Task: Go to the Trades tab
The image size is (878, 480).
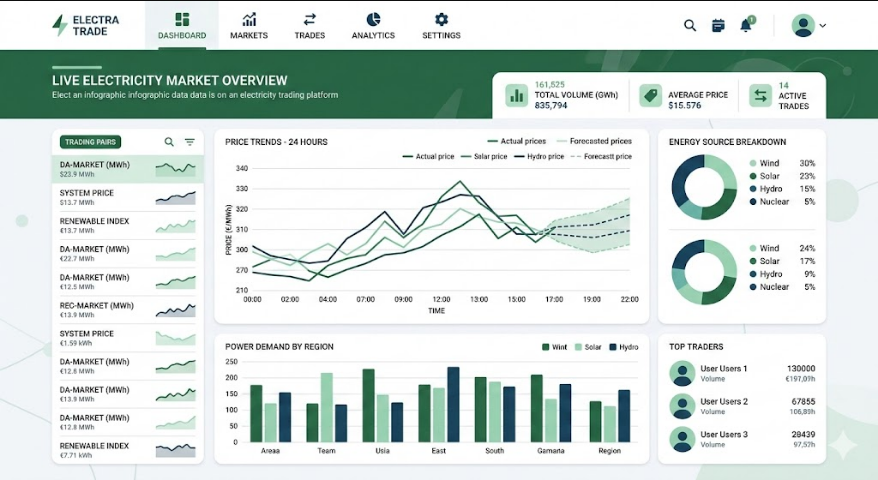Action: point(310,26)
